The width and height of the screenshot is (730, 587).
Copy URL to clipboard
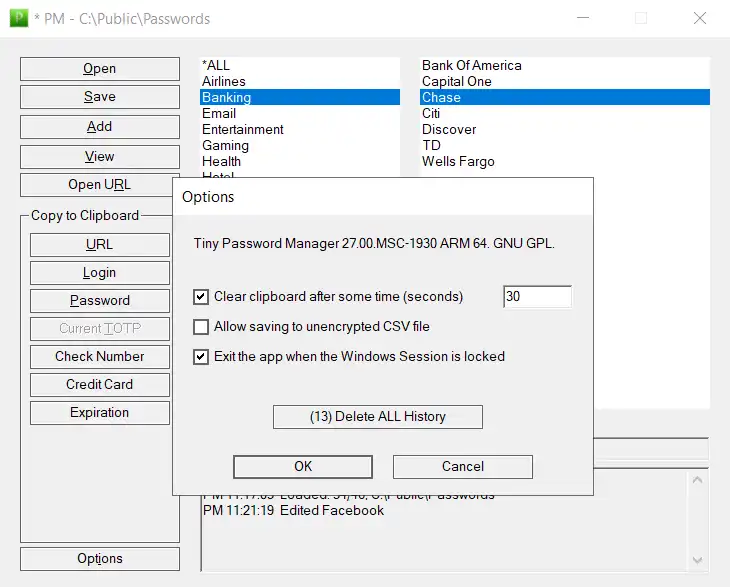[x=100, y=245]
